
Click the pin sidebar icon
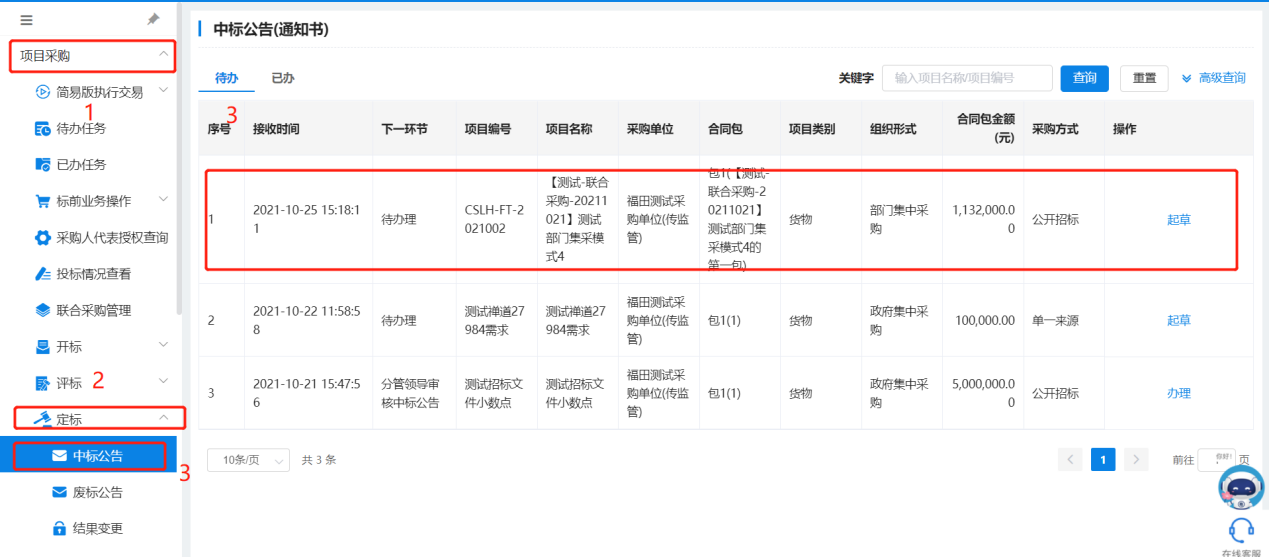click(153, 20)
